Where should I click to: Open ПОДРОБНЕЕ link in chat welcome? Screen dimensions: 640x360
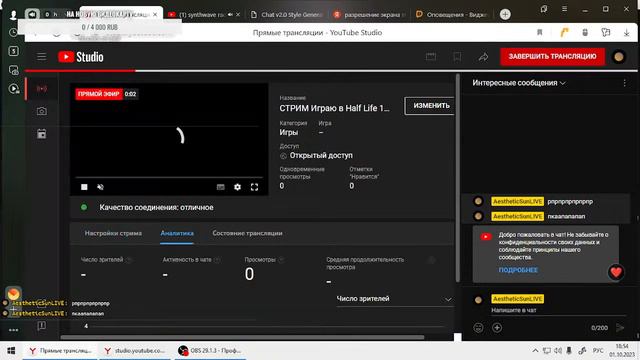pyautogui.click(x=518, y=270)
